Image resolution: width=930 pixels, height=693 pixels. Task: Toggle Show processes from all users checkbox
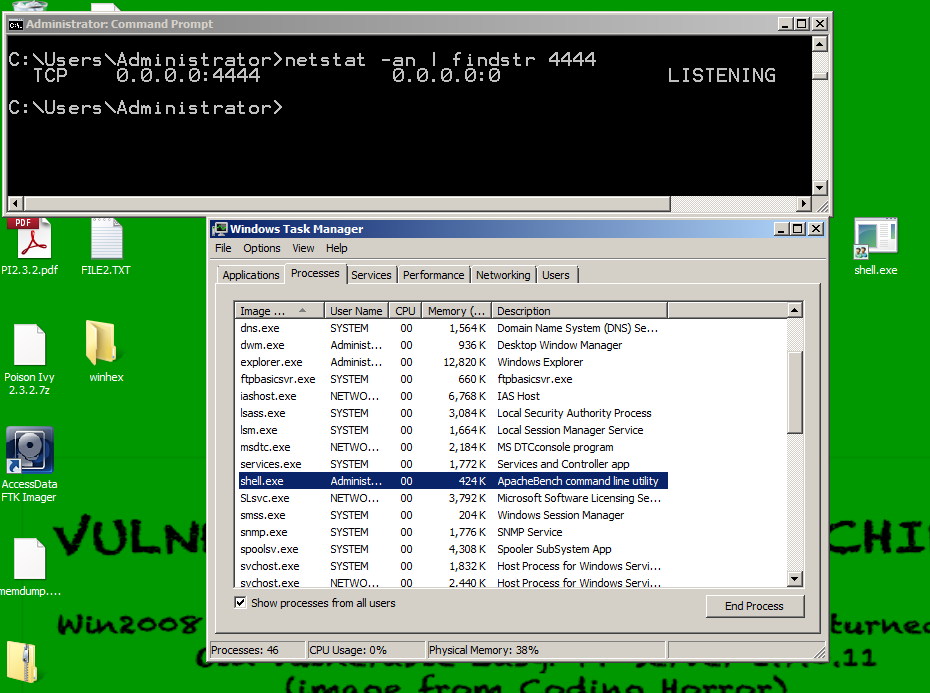[x=240, y=603]
